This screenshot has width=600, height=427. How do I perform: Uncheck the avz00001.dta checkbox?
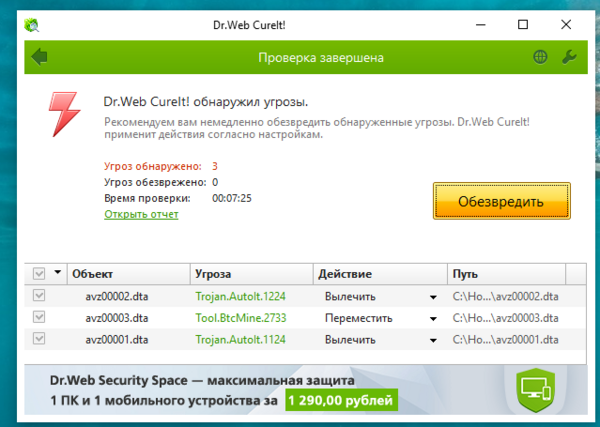pos(39,339)
